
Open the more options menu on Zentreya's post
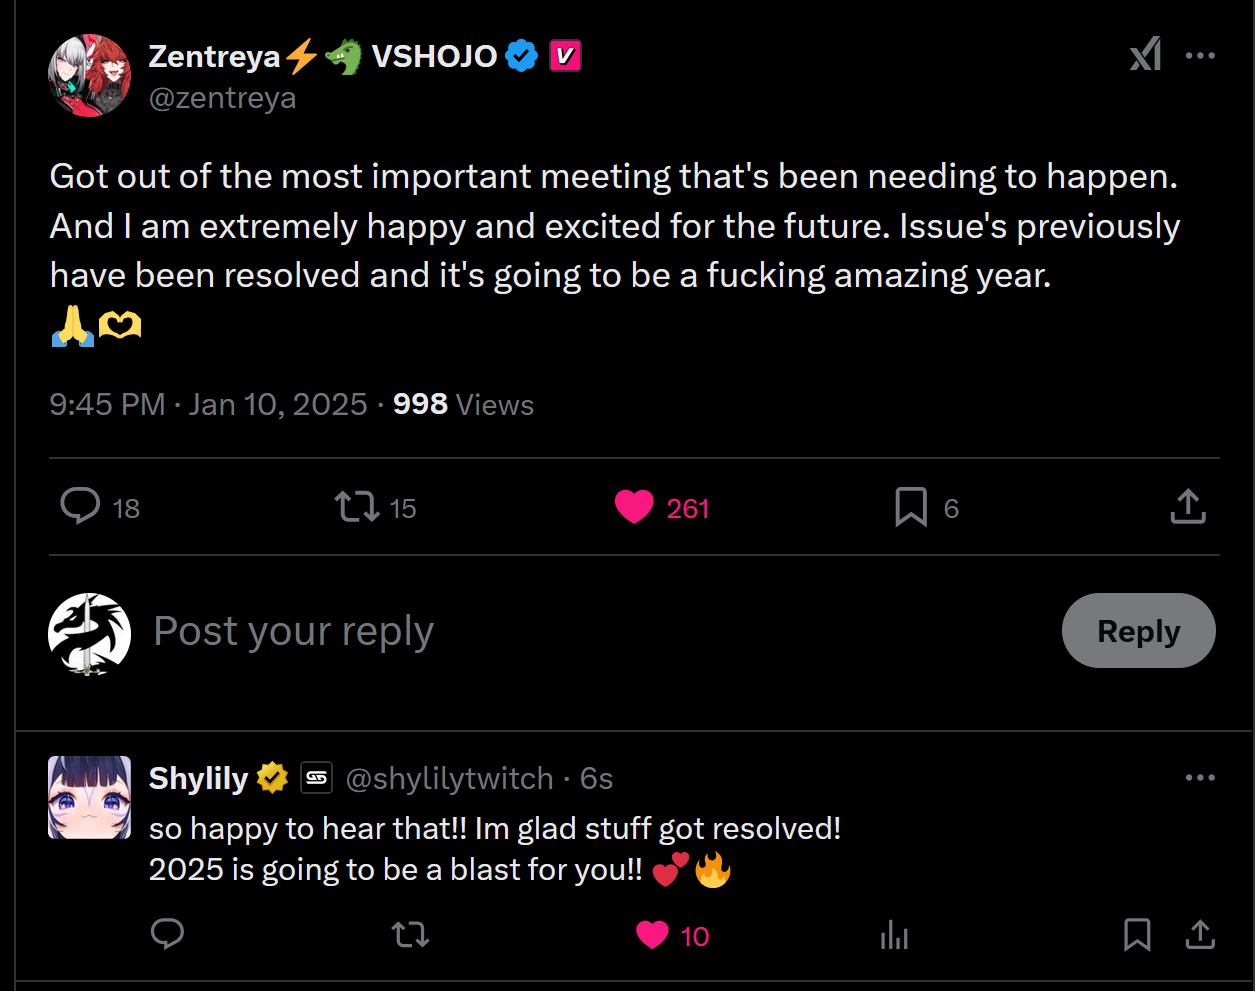pos(1200,56)
